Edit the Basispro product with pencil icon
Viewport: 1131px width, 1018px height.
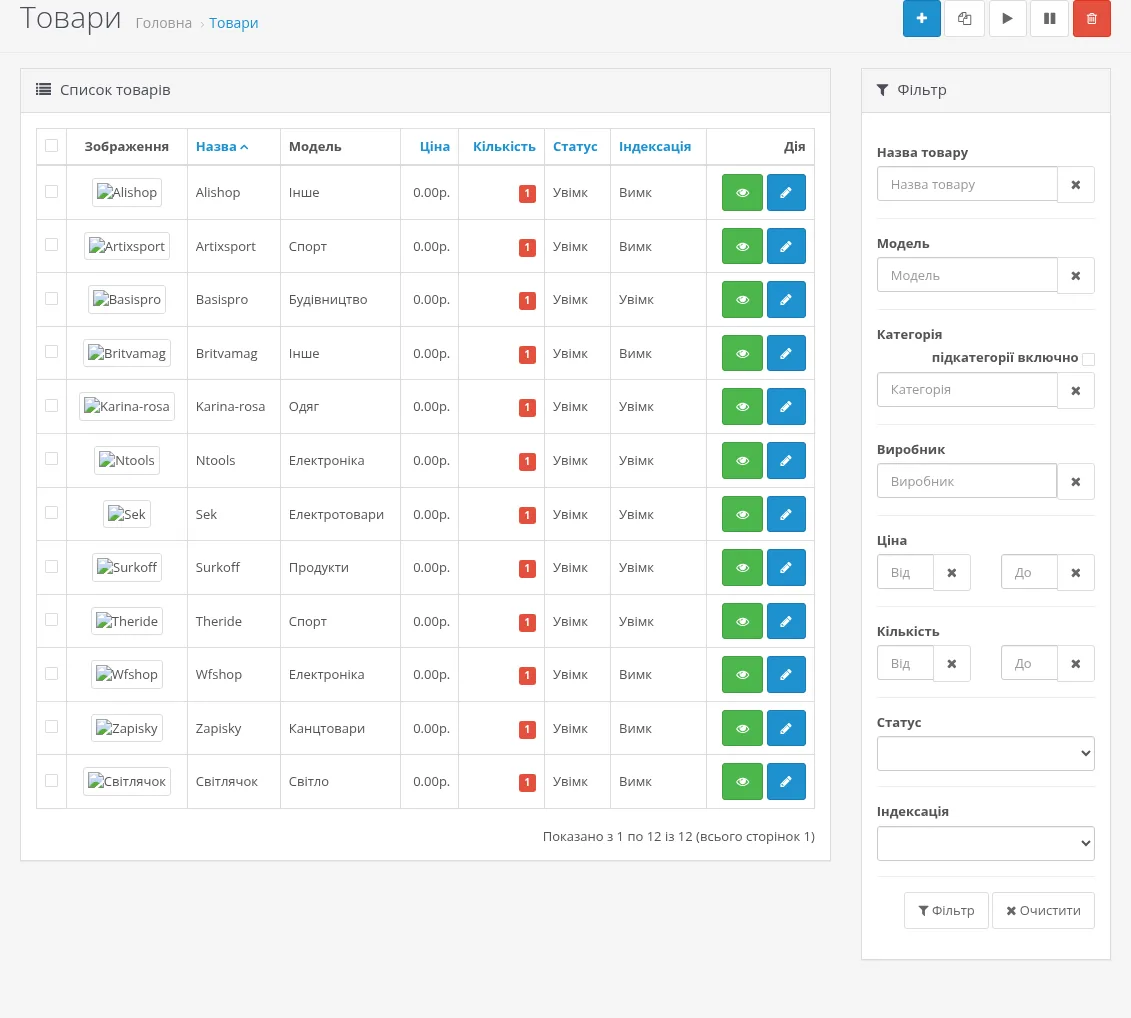coord(786,299)
